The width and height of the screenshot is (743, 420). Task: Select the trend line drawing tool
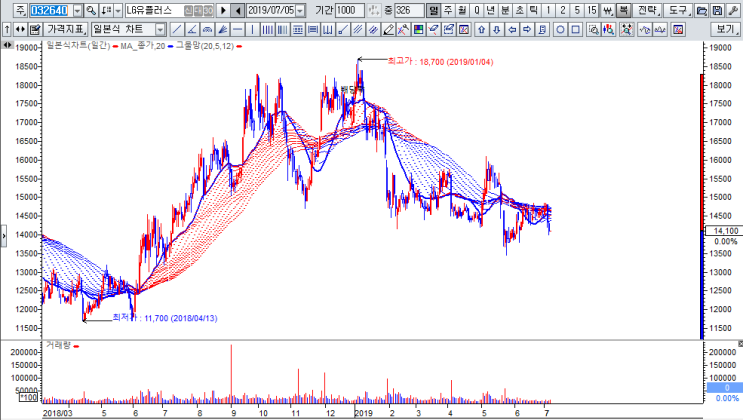pyautogui.click(x=176, y=30)
